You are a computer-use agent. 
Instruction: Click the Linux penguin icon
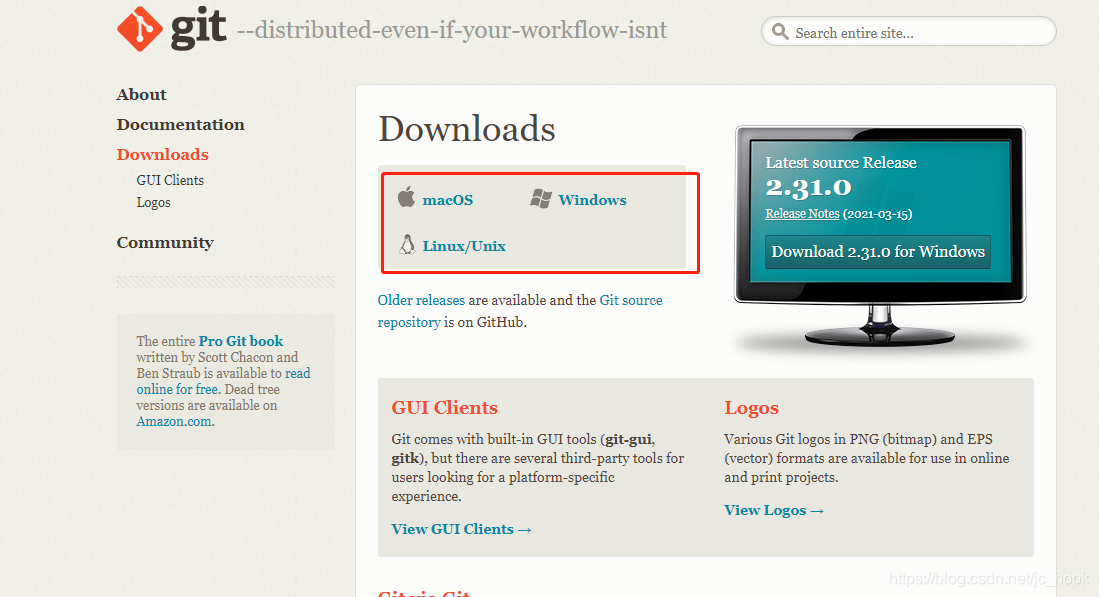[407, 245]
